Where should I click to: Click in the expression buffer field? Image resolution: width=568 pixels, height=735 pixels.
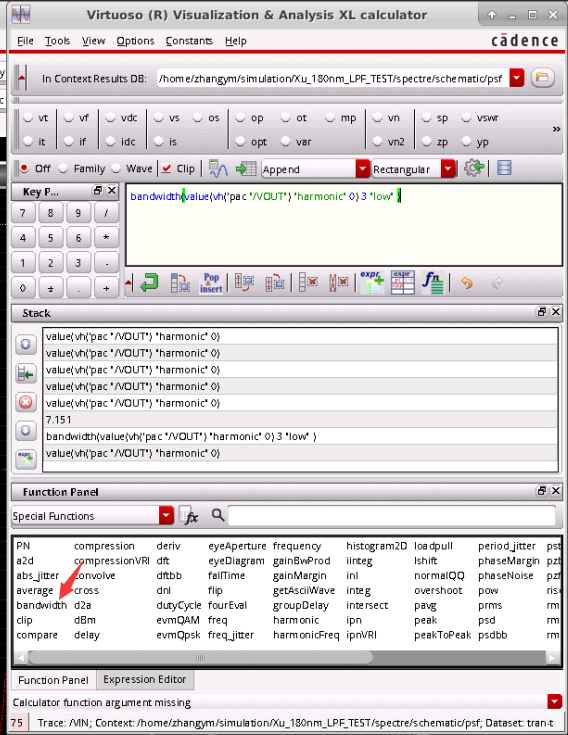[x=344, y=225]
